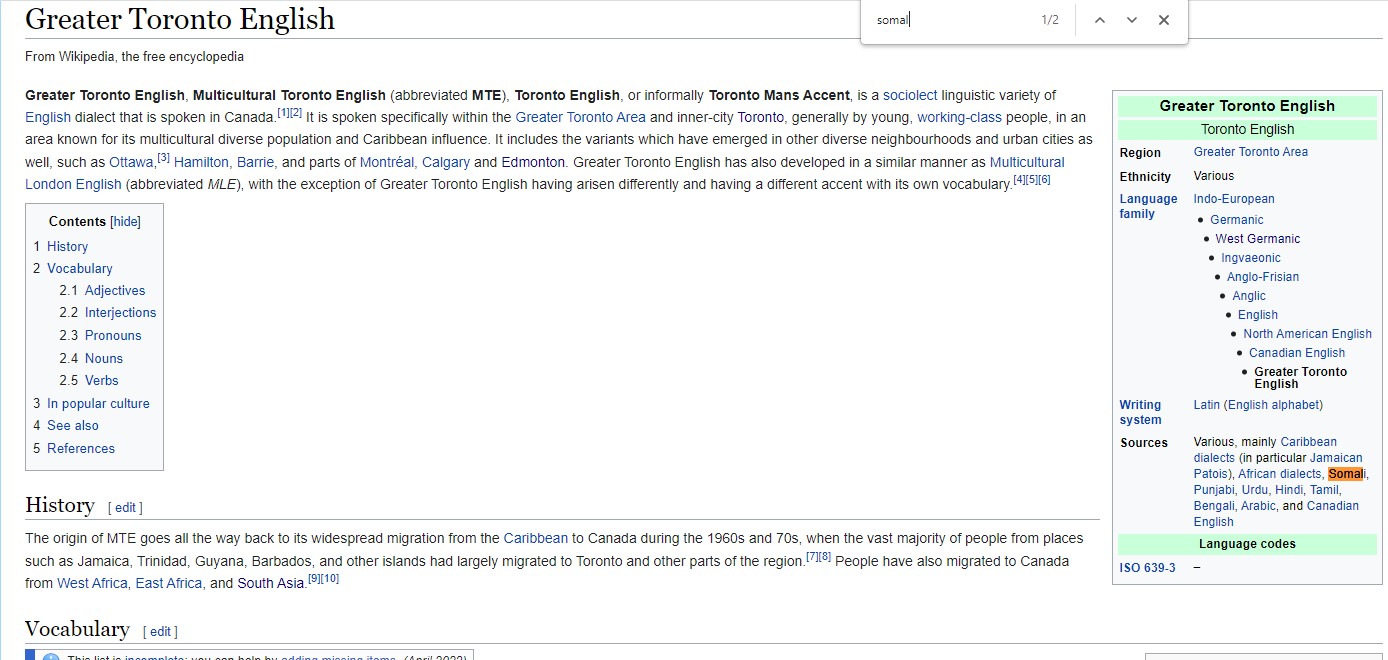The image size is (1388, 660).
Task: Jump to See also in Contents
Action: tap(73, 425)
